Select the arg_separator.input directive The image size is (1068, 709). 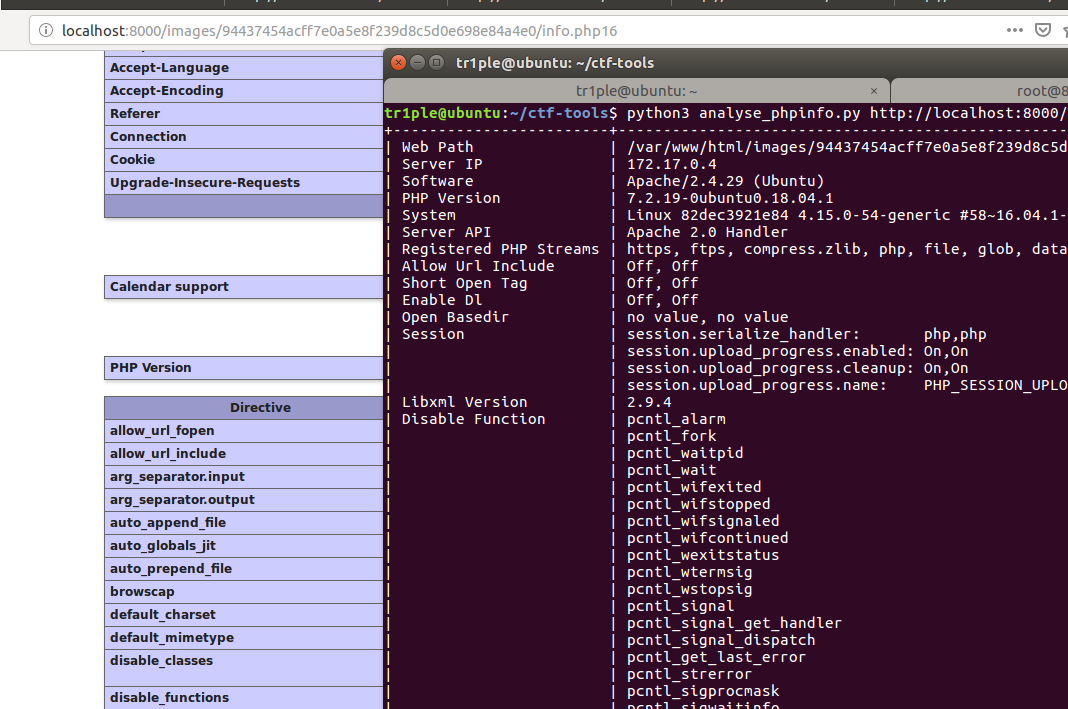(244, 477)
